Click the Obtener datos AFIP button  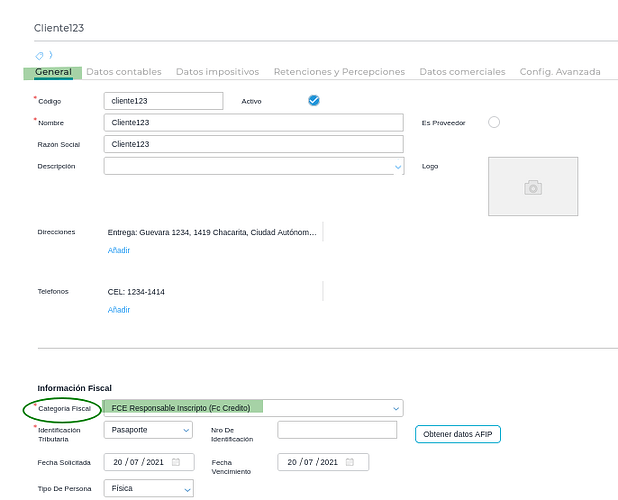[458, 433]
